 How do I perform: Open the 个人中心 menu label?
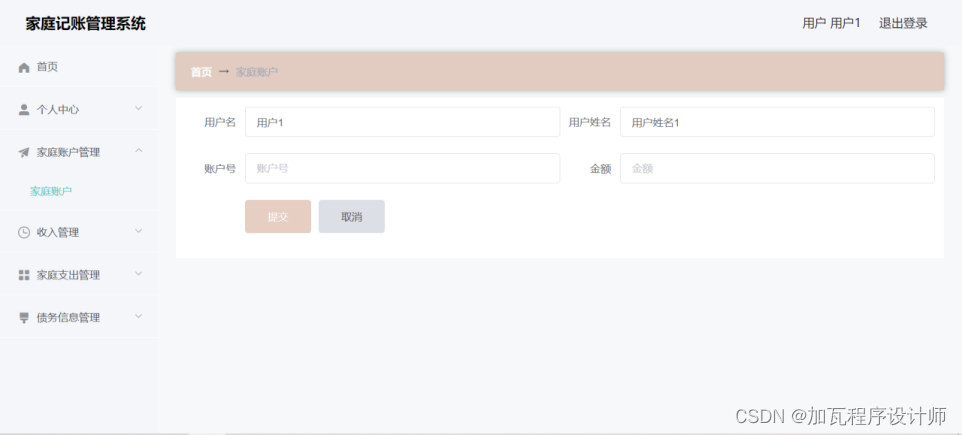click(x=58, y=110)
